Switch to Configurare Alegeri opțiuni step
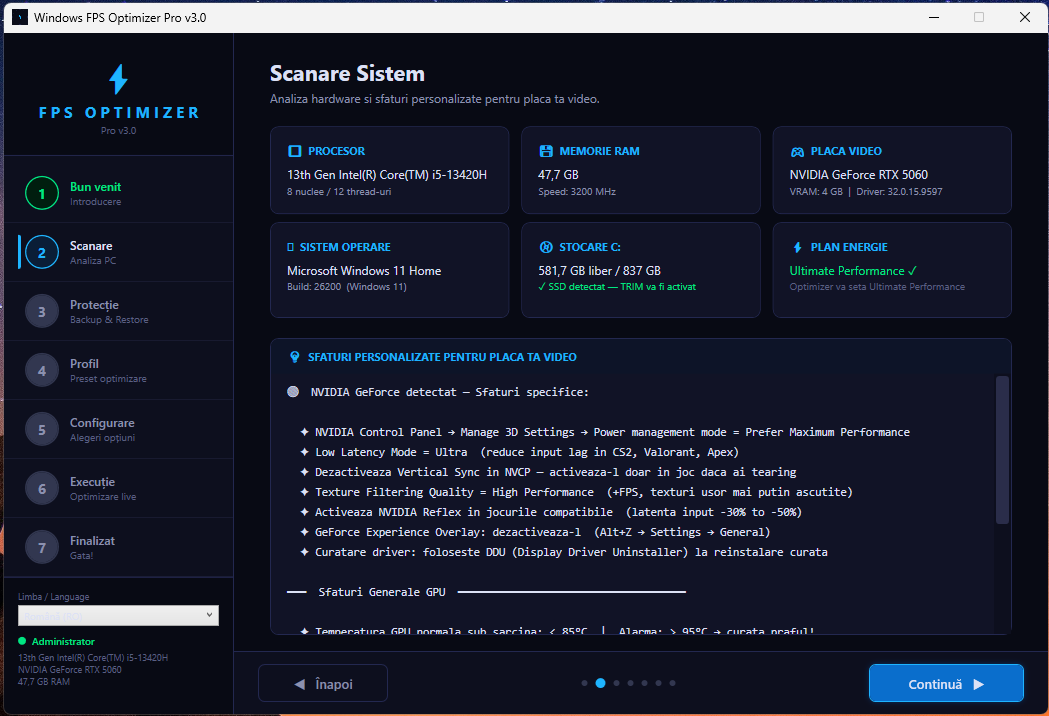 [118, 429]
